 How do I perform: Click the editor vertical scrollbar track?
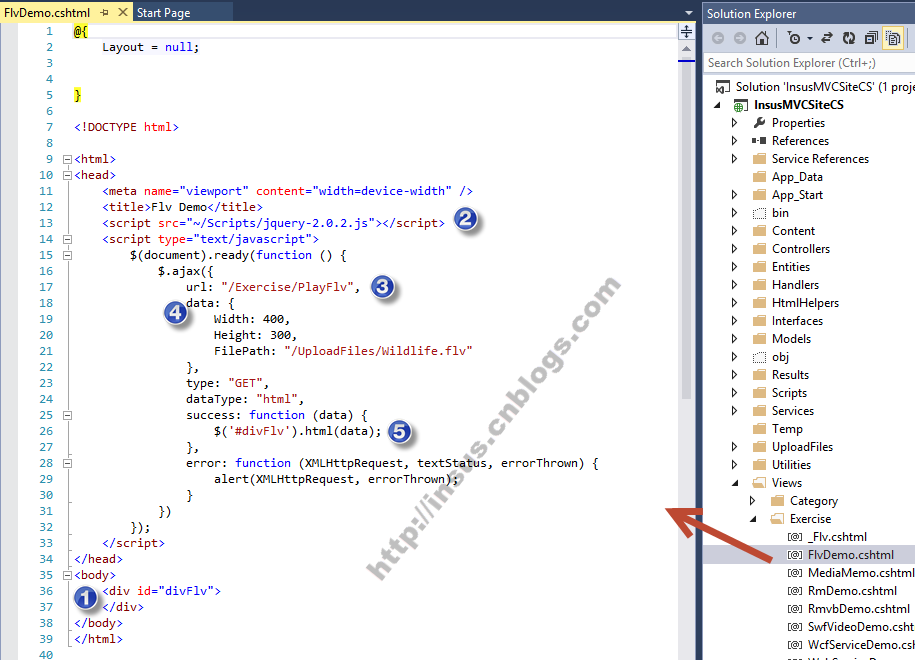[x=686, y=350]
